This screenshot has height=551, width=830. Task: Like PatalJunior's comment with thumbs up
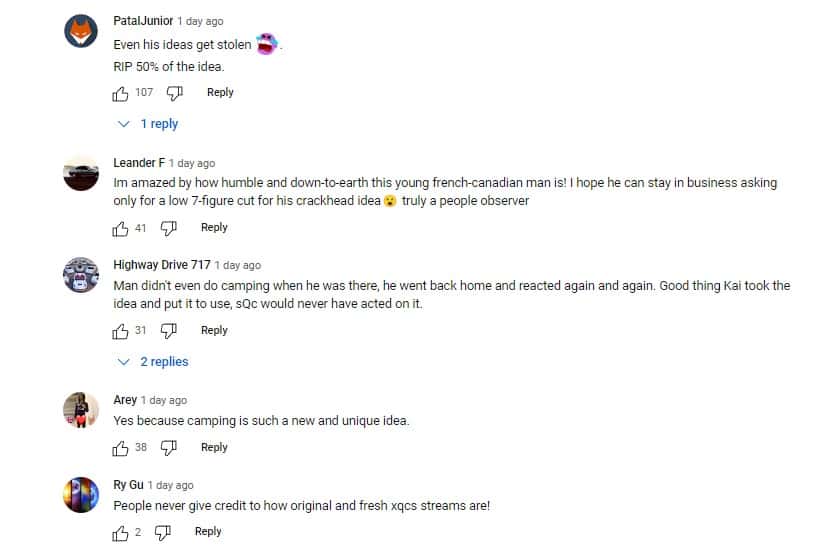pos(121,93)
